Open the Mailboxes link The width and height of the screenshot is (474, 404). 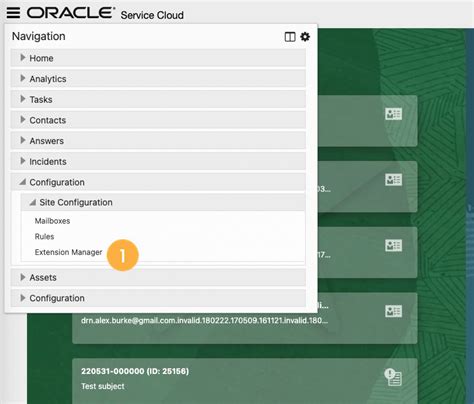(x=52, y=221)
